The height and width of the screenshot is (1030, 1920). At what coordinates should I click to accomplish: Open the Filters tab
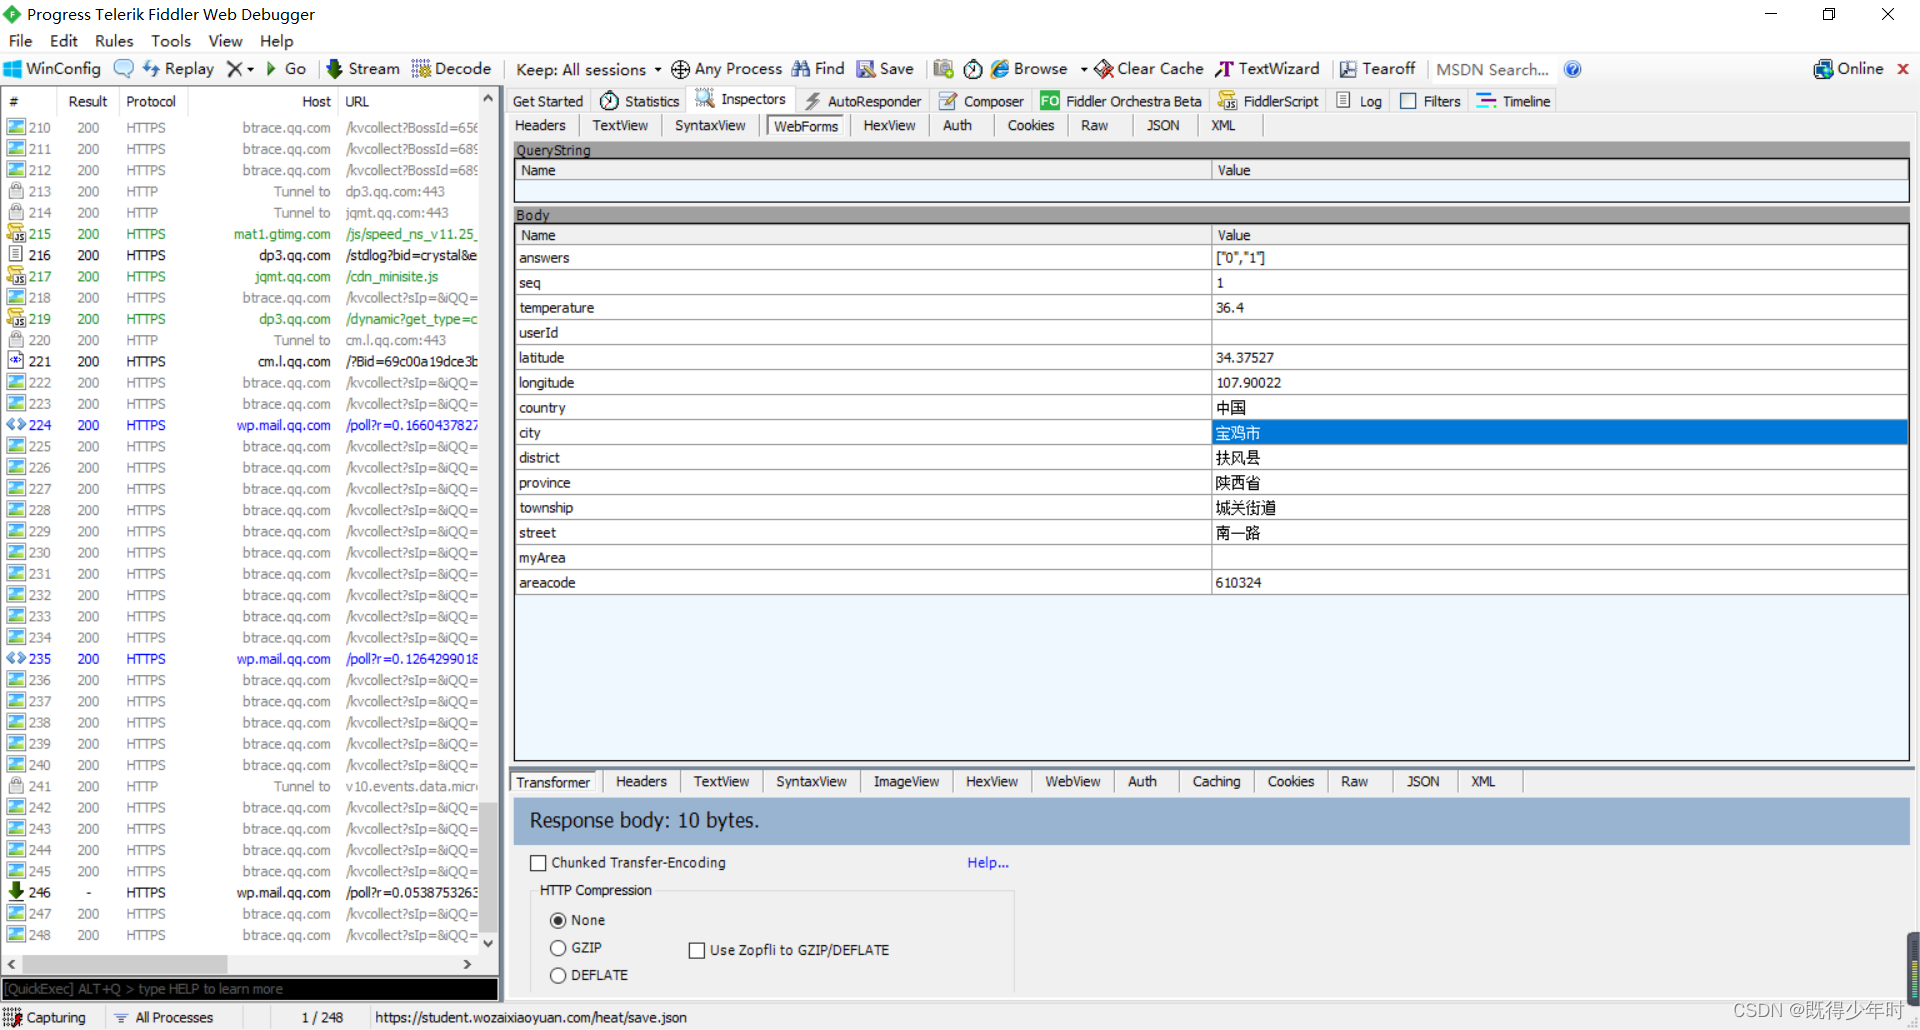[x=1431, y=101]
